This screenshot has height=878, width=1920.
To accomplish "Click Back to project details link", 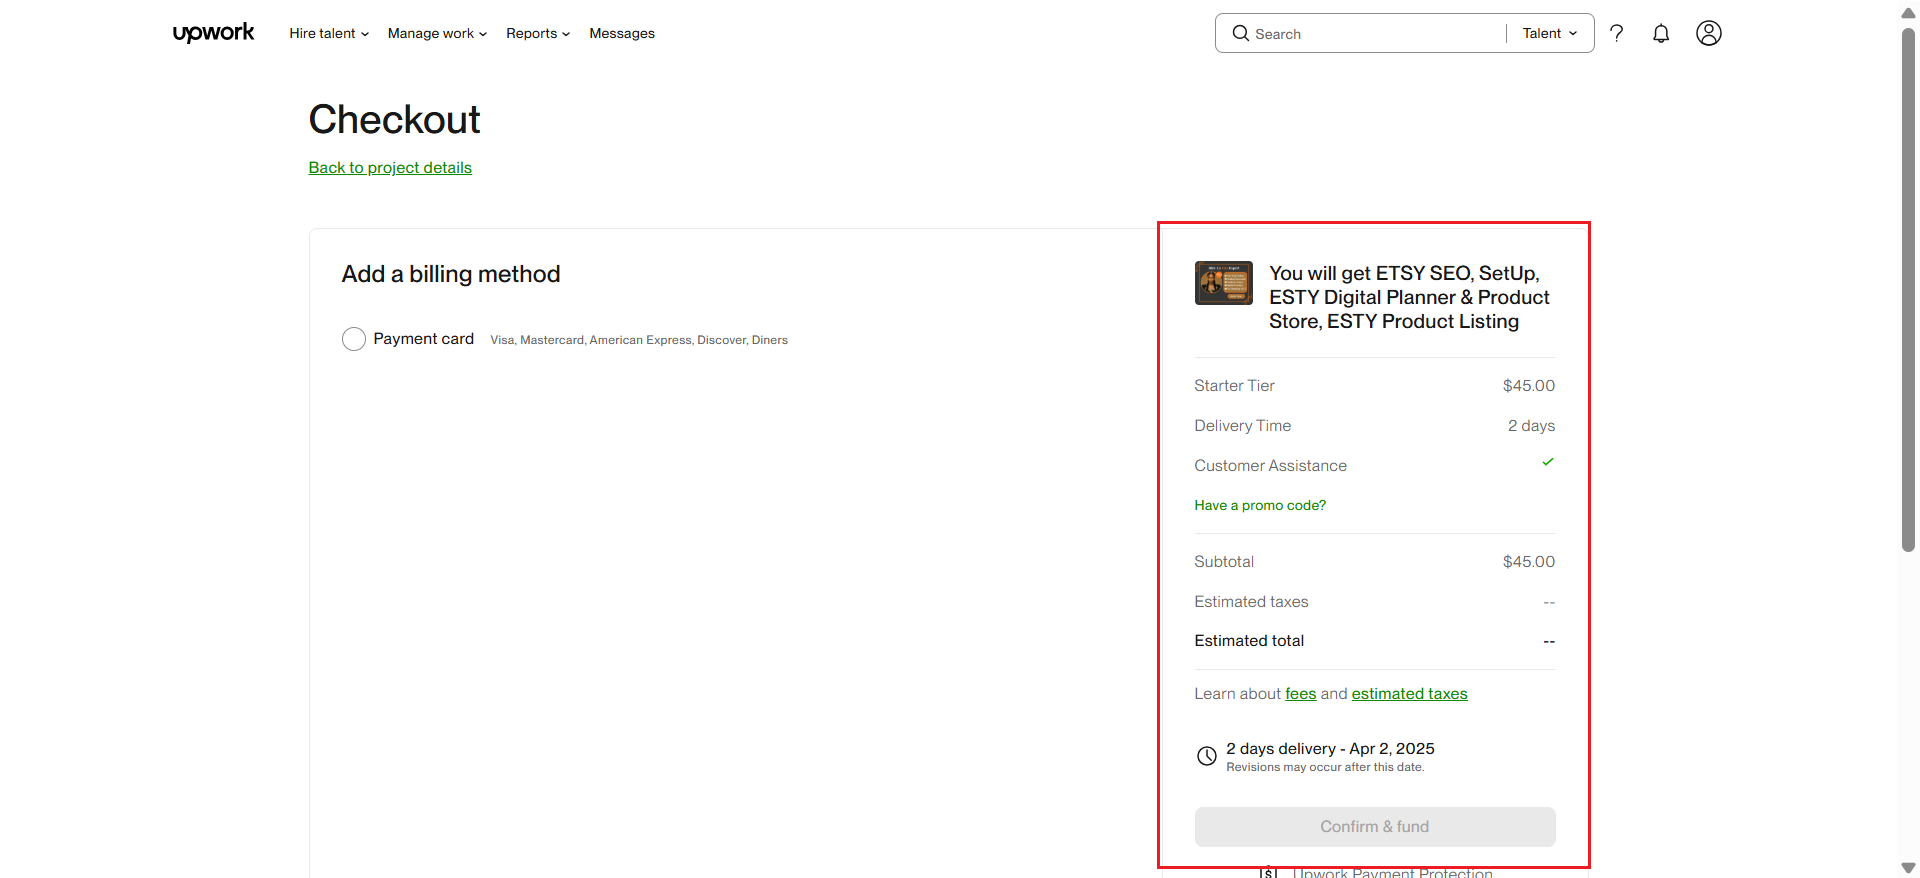I will [x=390, y=168].
